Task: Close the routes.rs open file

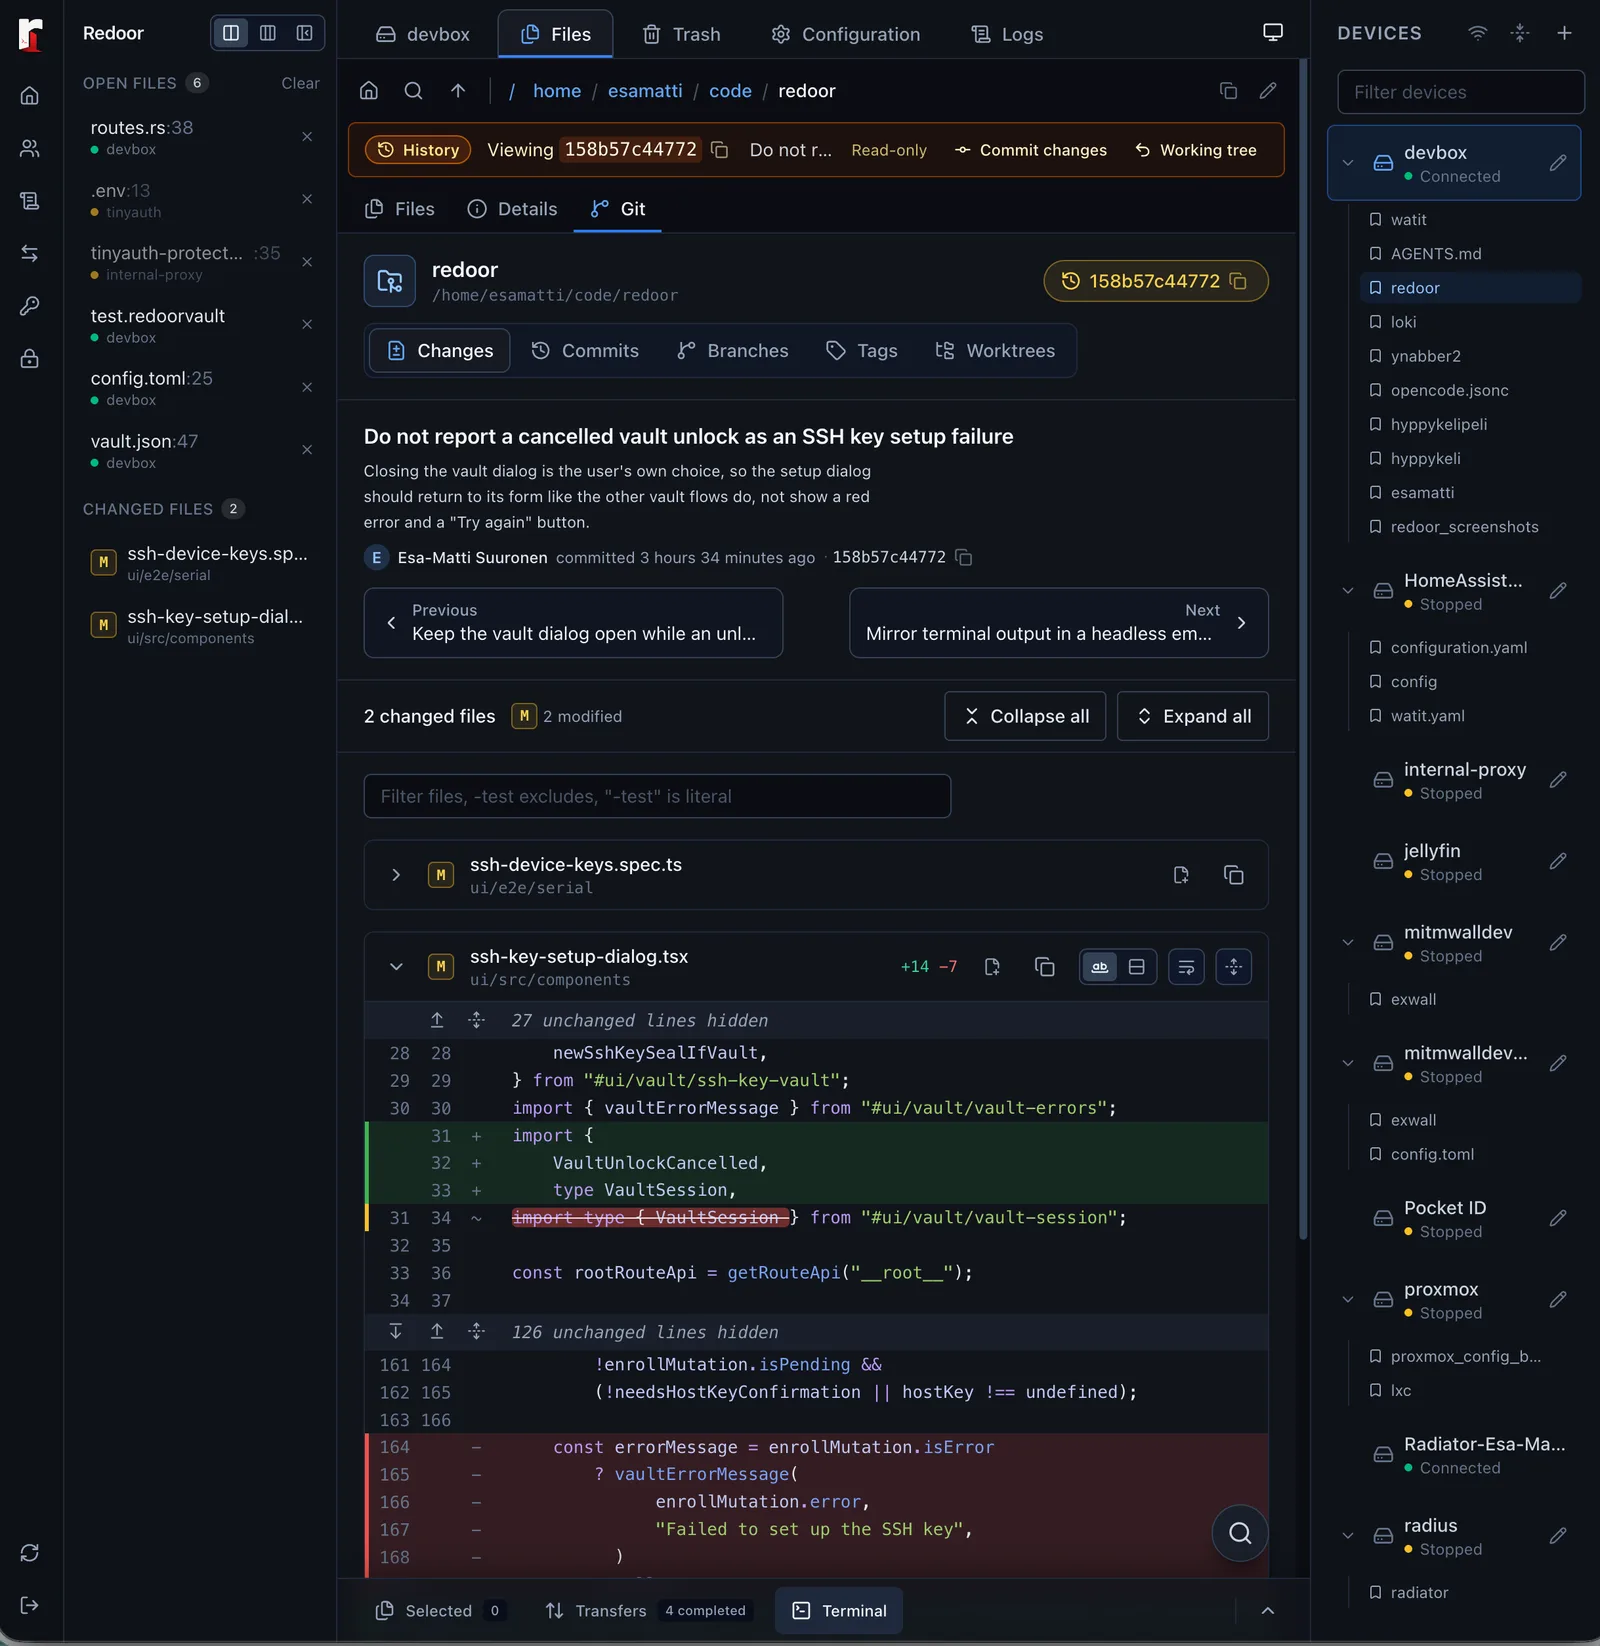Action: (307, 137)
